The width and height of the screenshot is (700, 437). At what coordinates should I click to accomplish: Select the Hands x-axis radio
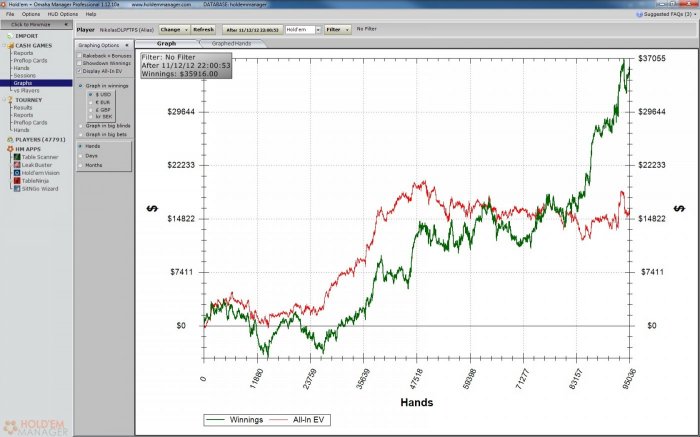[81, 146]
